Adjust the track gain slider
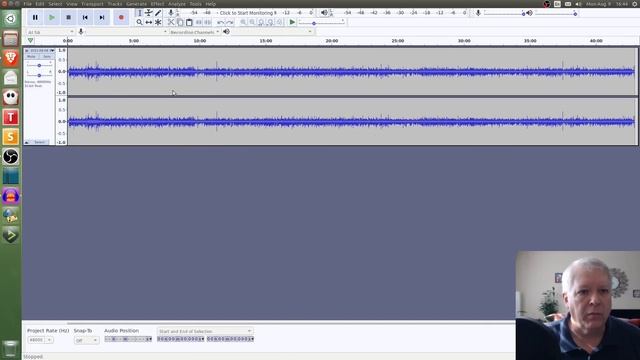 [x=39, y=65]
